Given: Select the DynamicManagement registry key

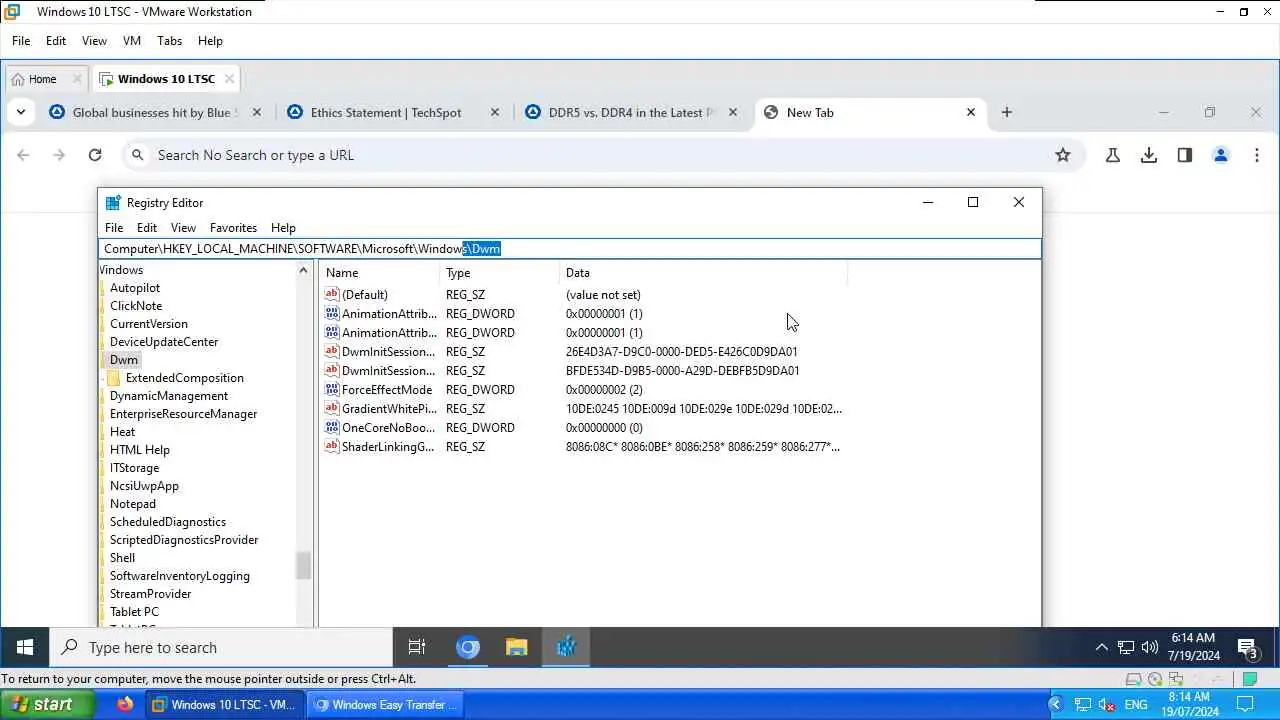Looking at the screenshot, I should 169,396.
